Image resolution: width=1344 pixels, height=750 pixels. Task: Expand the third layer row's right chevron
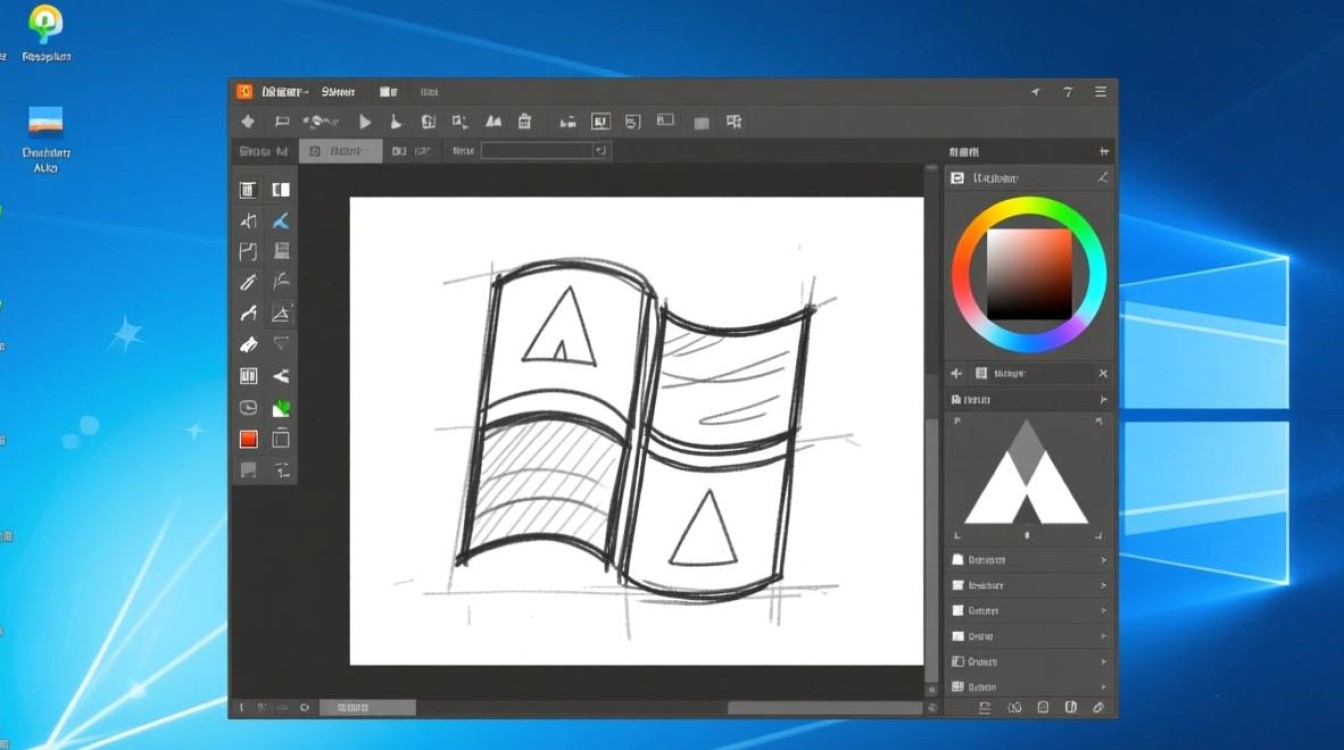coord(1103,611)
